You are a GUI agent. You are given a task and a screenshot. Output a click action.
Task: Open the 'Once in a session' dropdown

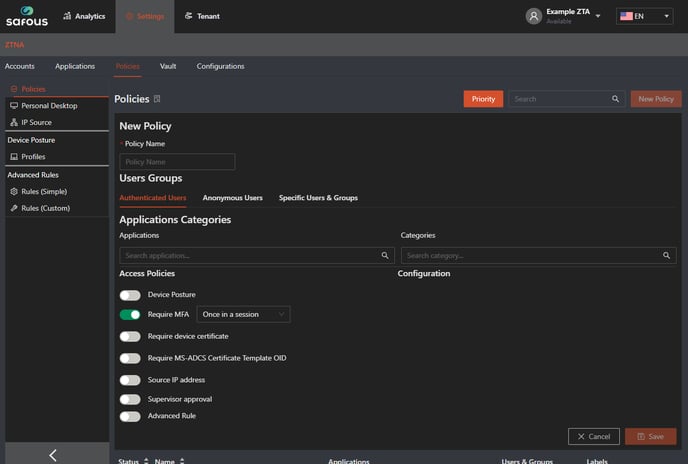[x=244, y=314]
